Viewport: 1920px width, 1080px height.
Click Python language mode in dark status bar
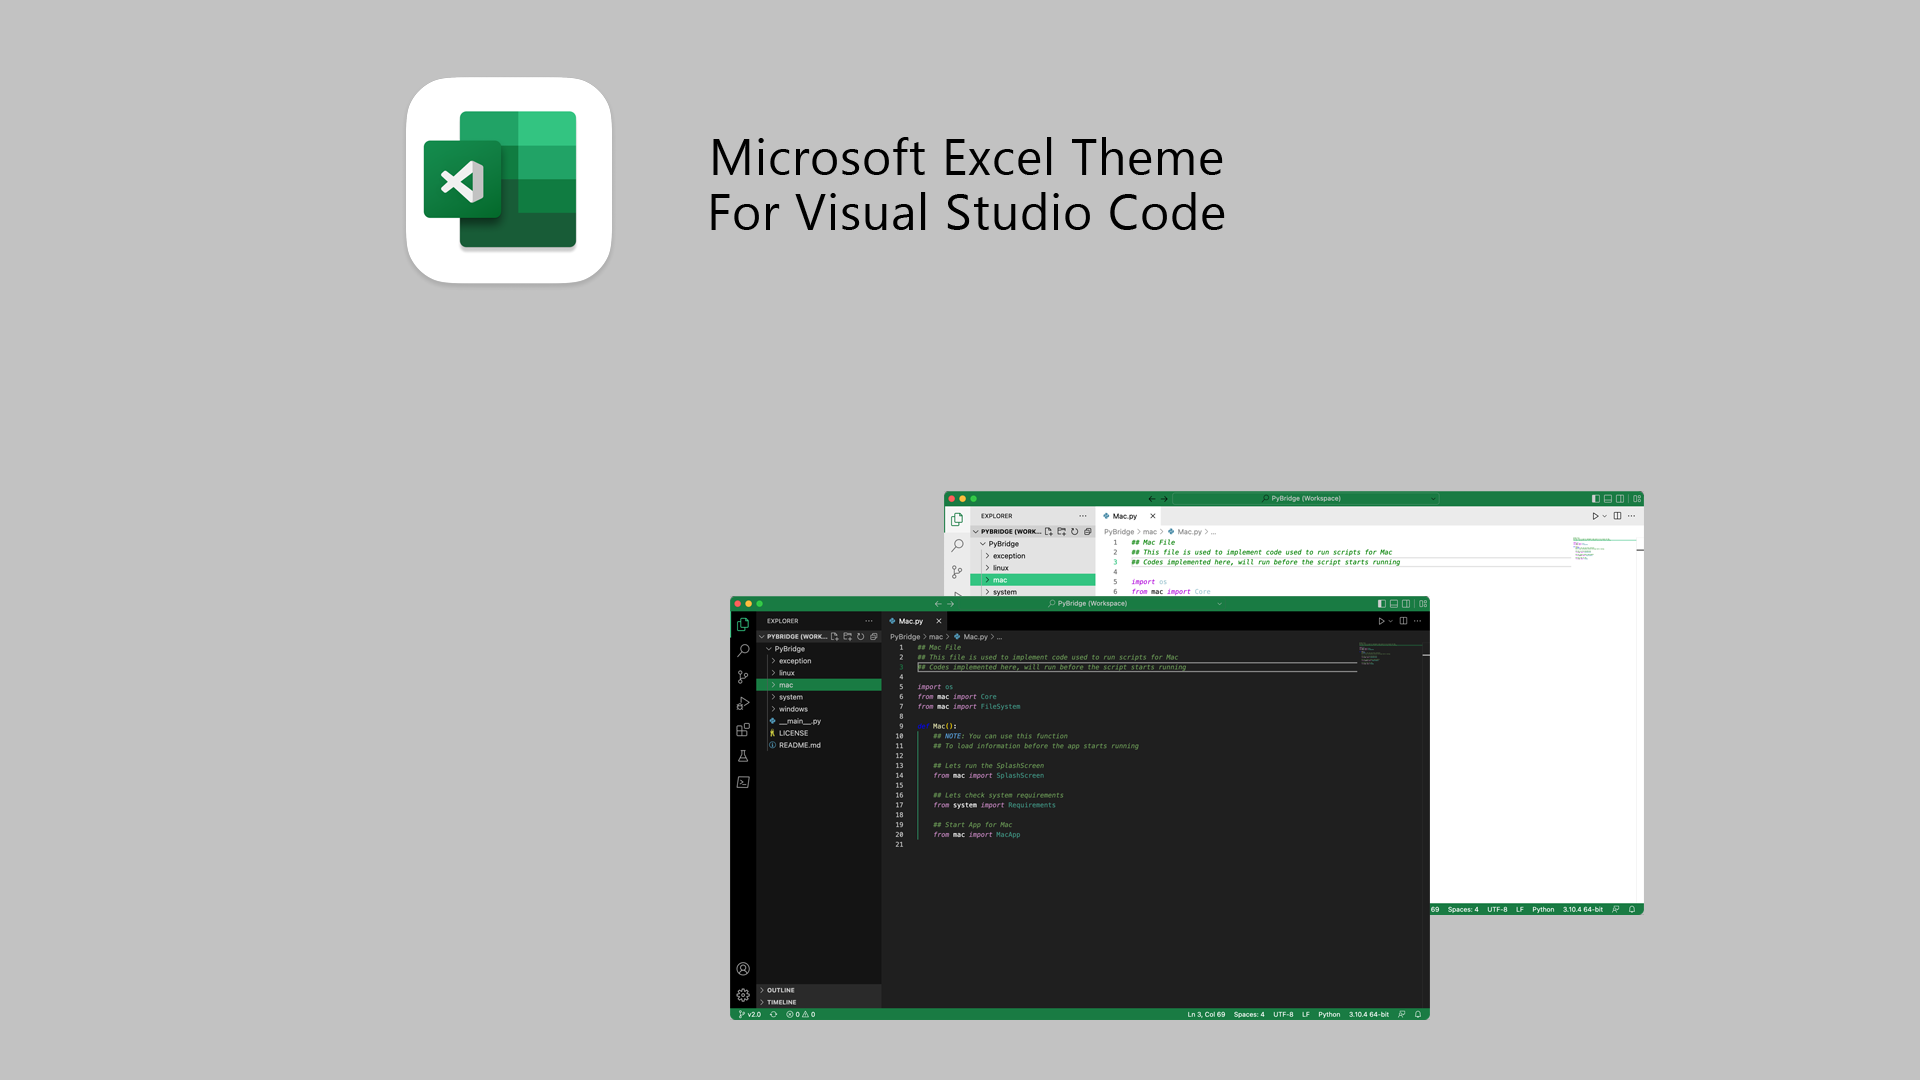coord(1329,1014)
